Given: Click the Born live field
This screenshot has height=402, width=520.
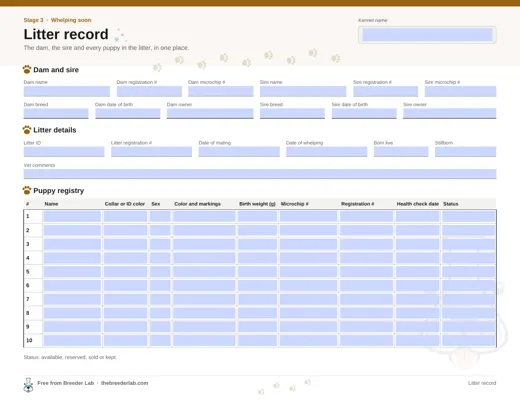Looking at the screenshot, I should [x=401, y=152].
